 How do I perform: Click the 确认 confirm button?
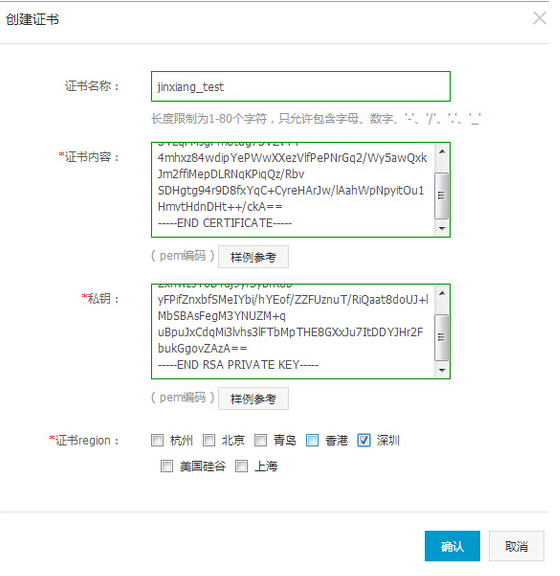pos(452,546)
